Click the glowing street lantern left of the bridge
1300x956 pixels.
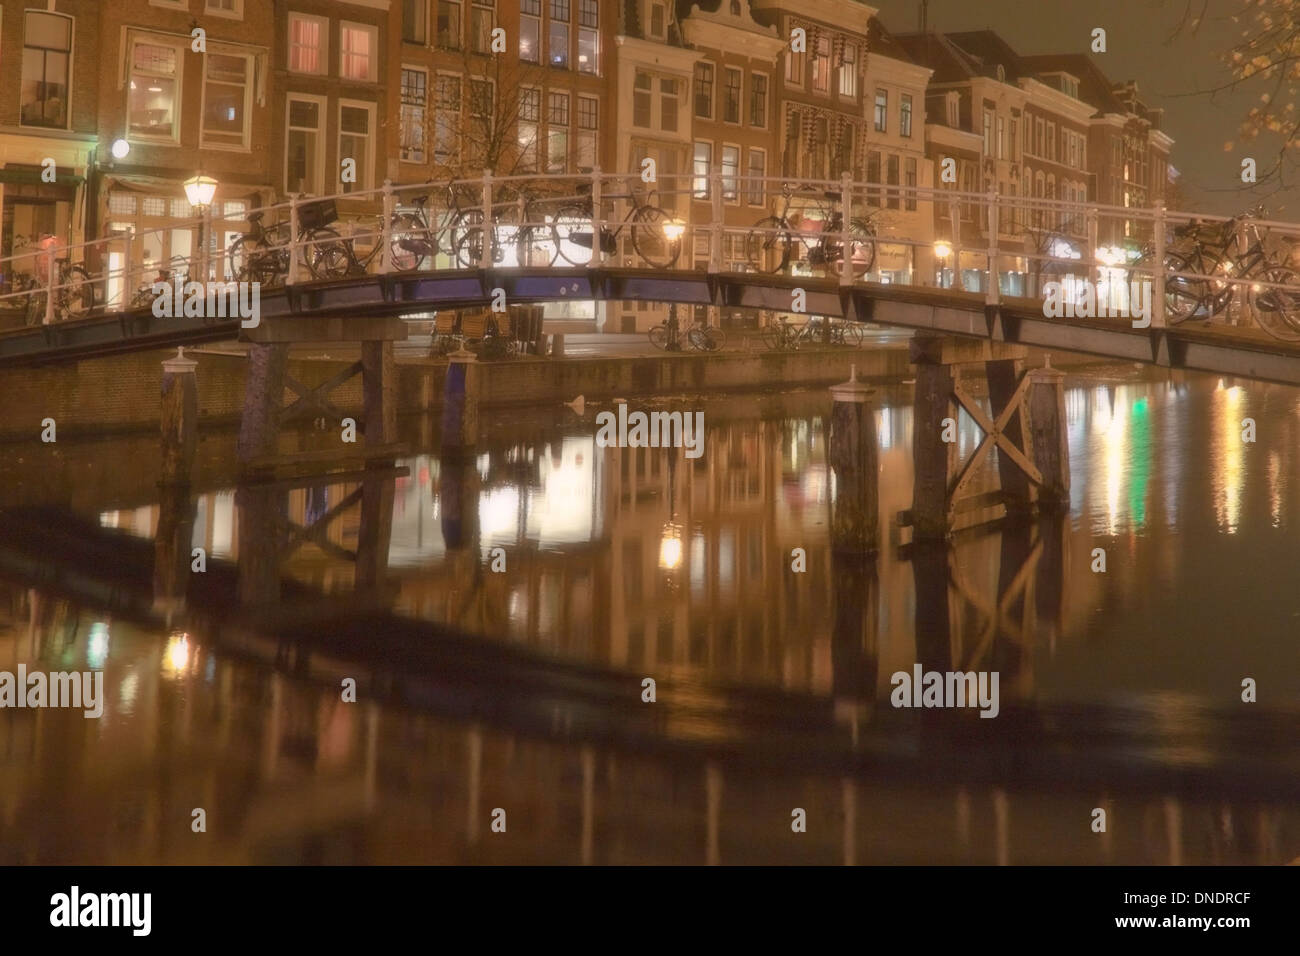coord(200,191)
